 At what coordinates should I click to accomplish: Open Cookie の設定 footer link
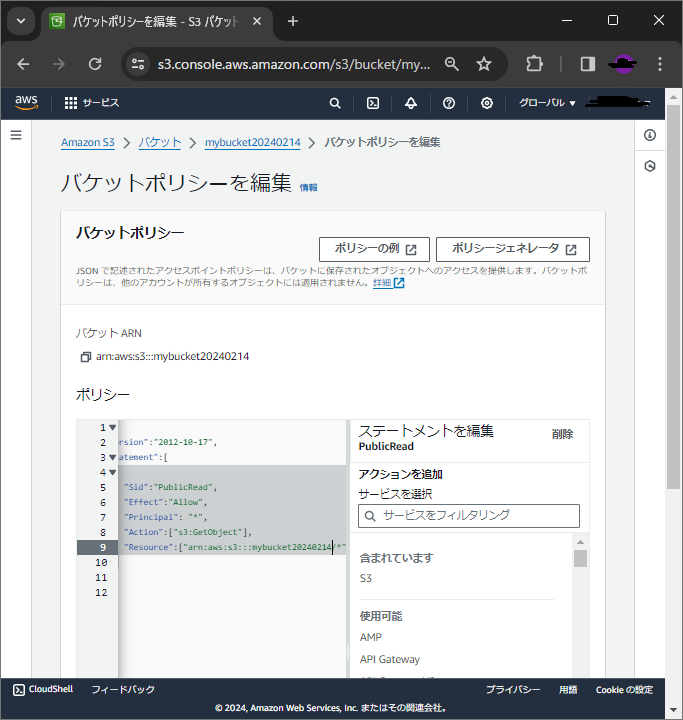click(x=624, y=690)
